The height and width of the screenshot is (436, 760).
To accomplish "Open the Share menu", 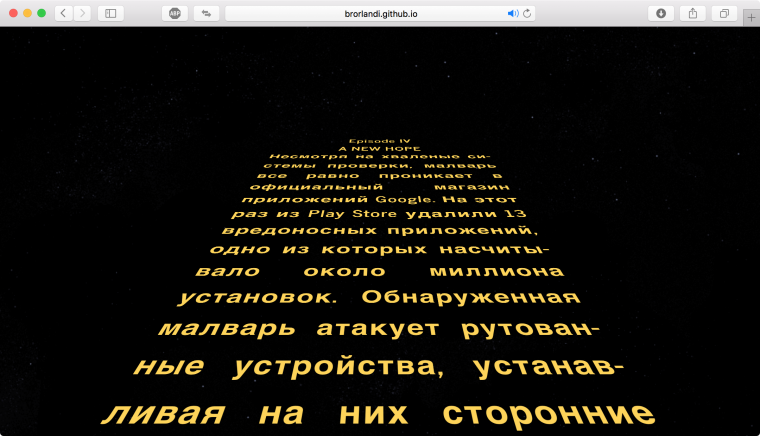I will [x=693, y=14].
